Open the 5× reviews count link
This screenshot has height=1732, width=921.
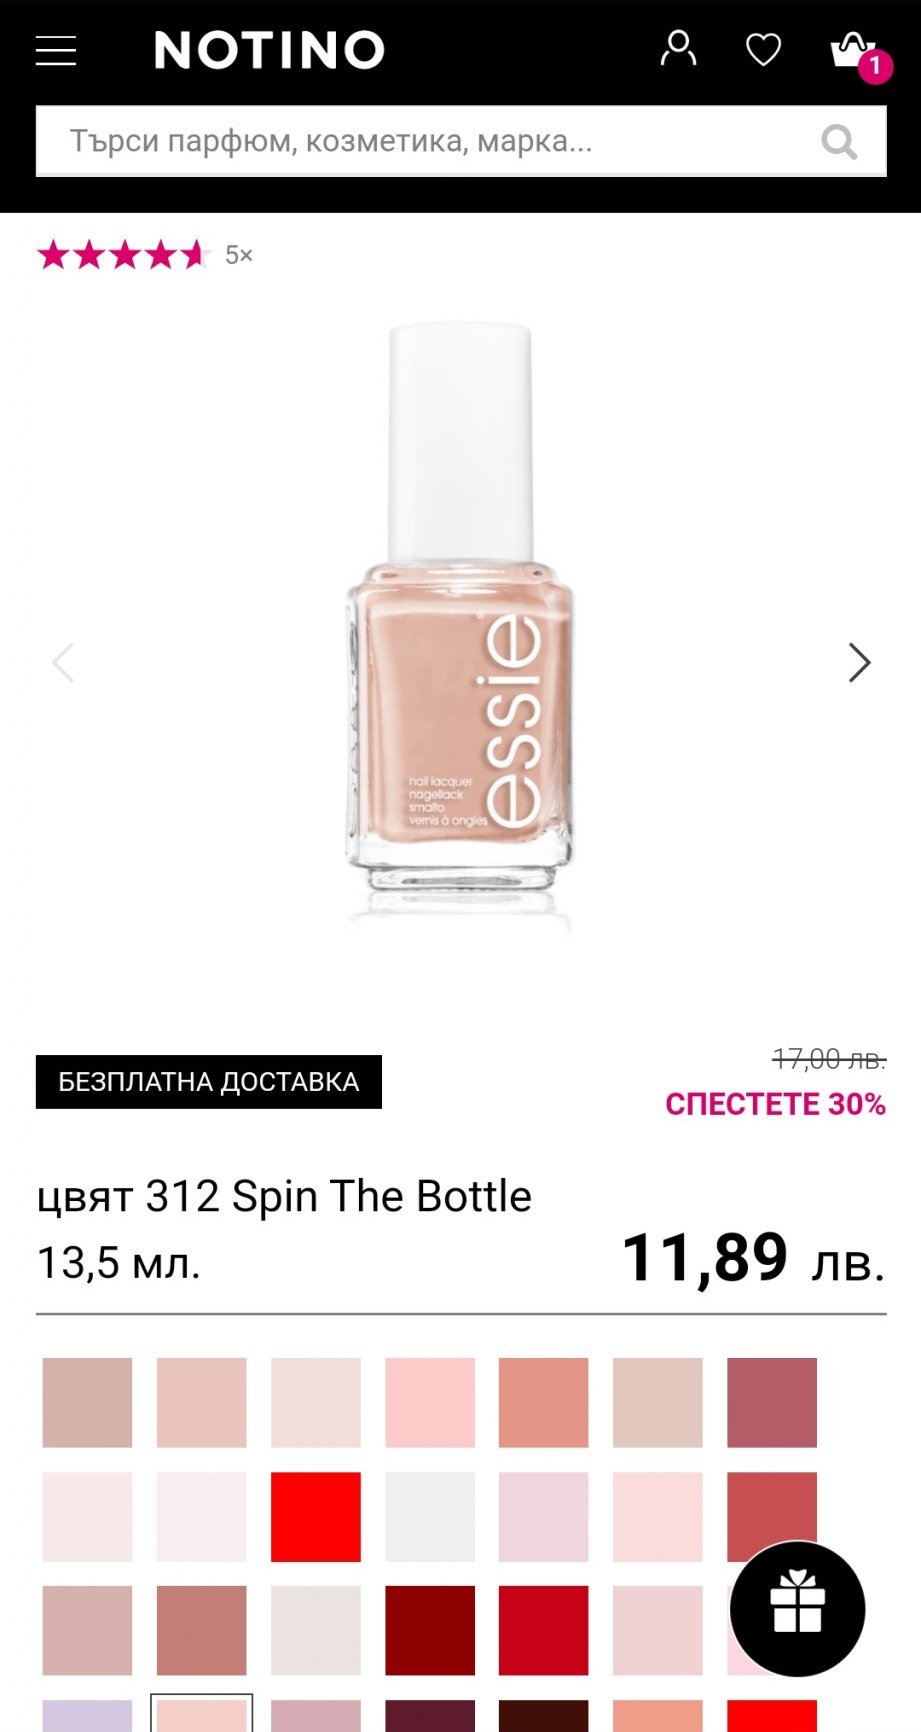point(238,256)
